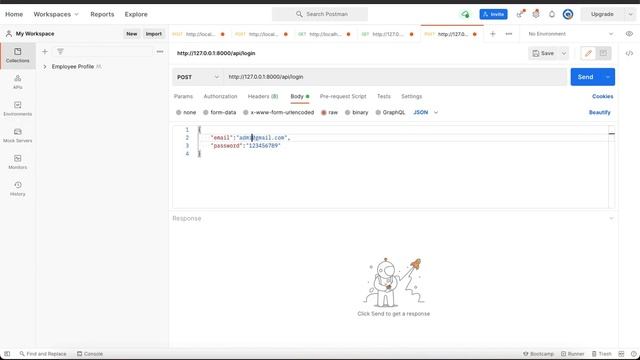
Task: Open the POST method dropdown
Action: point(198,77)
